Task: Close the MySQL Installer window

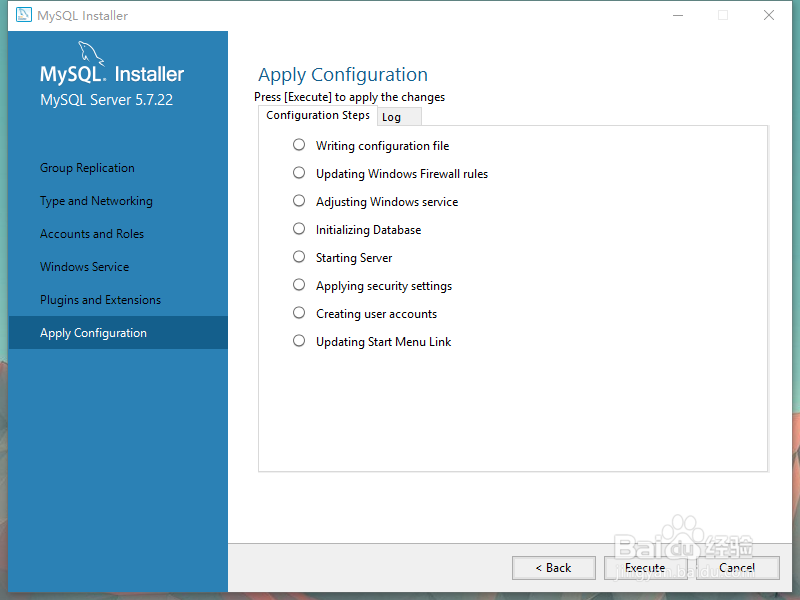Action: [769, 15]
